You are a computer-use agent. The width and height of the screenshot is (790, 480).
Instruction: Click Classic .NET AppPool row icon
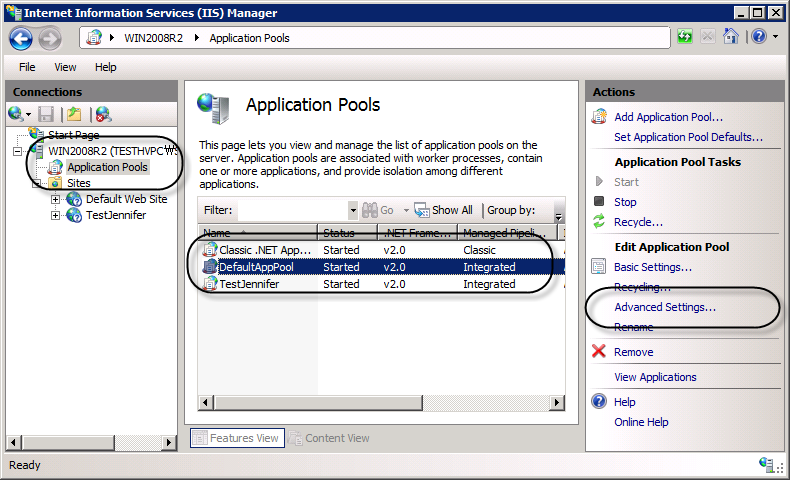pos(210,249)
